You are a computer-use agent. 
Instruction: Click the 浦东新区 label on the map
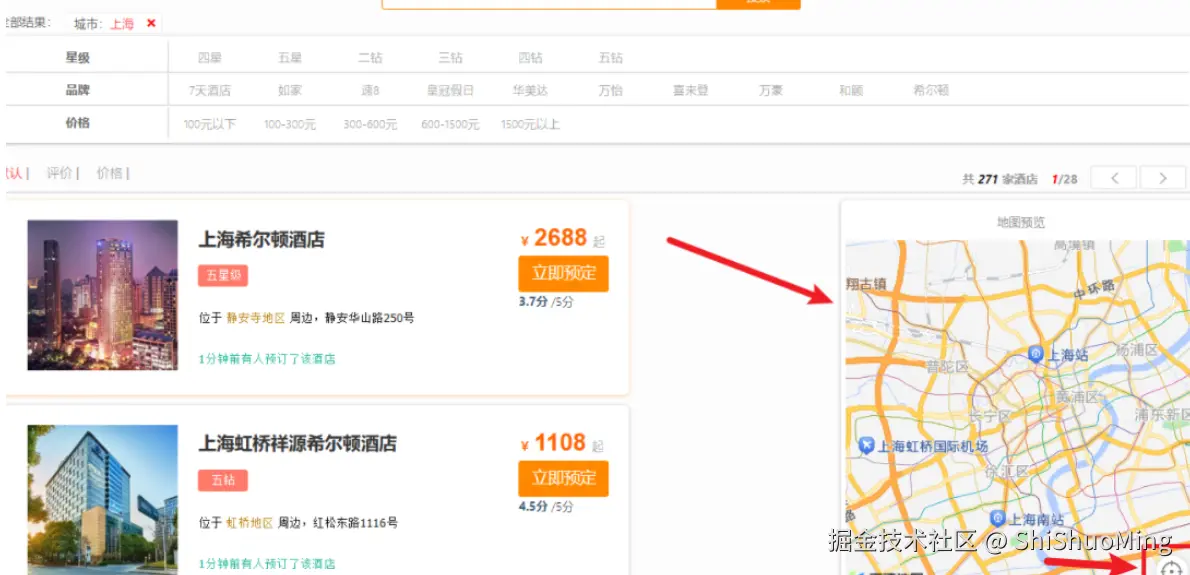click(x=1162, y=414)
